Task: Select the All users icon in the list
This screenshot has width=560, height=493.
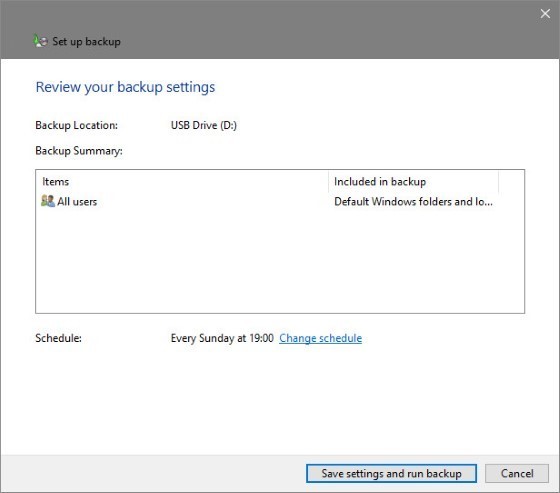Action: click(x=48, y=201)
